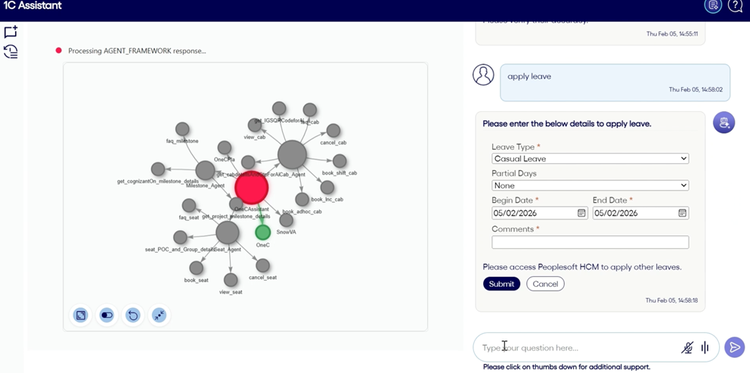Submit the leave application
This screenshot has height=373, width=750.
coord(501,284)
